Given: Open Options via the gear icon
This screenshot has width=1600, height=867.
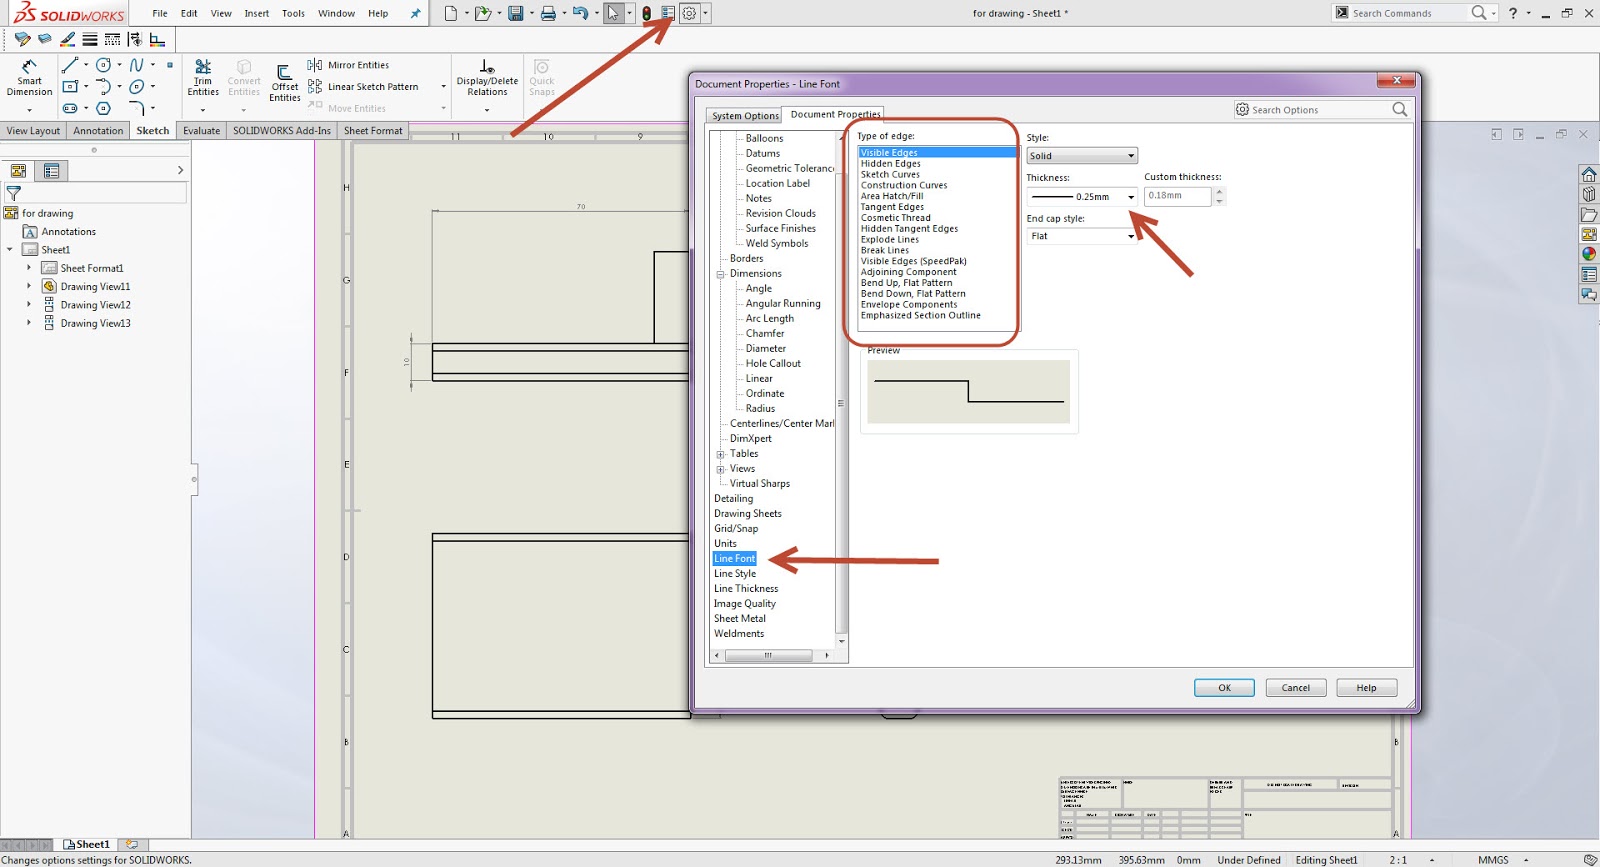Looking at the screenshot, I should (x=689, y=13).
